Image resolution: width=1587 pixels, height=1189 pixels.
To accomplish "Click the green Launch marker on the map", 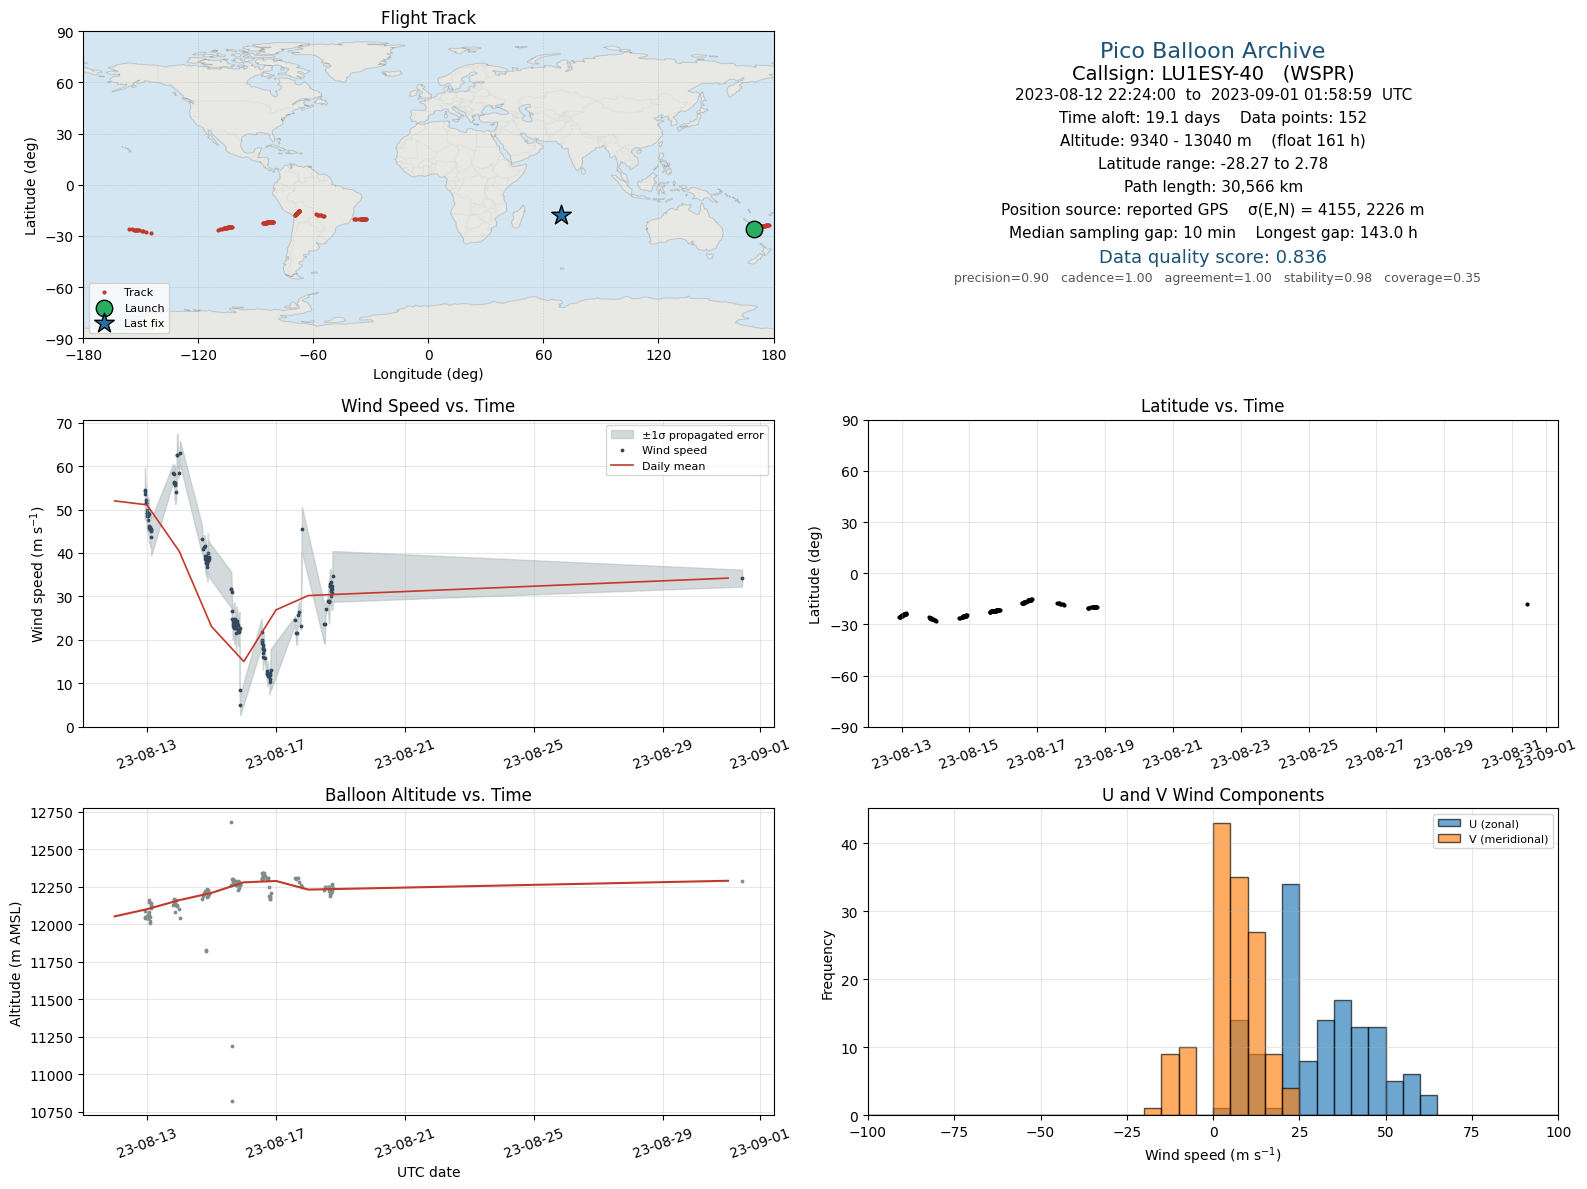I will (754, 229).
